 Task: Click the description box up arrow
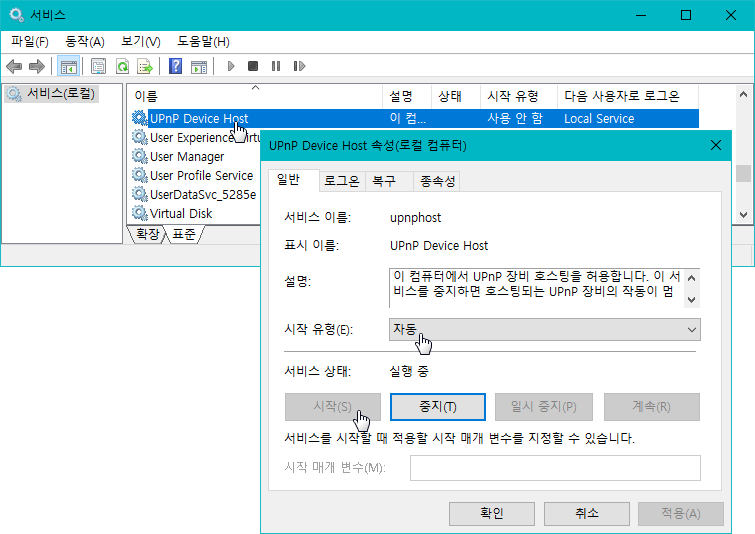coord(692,278)
